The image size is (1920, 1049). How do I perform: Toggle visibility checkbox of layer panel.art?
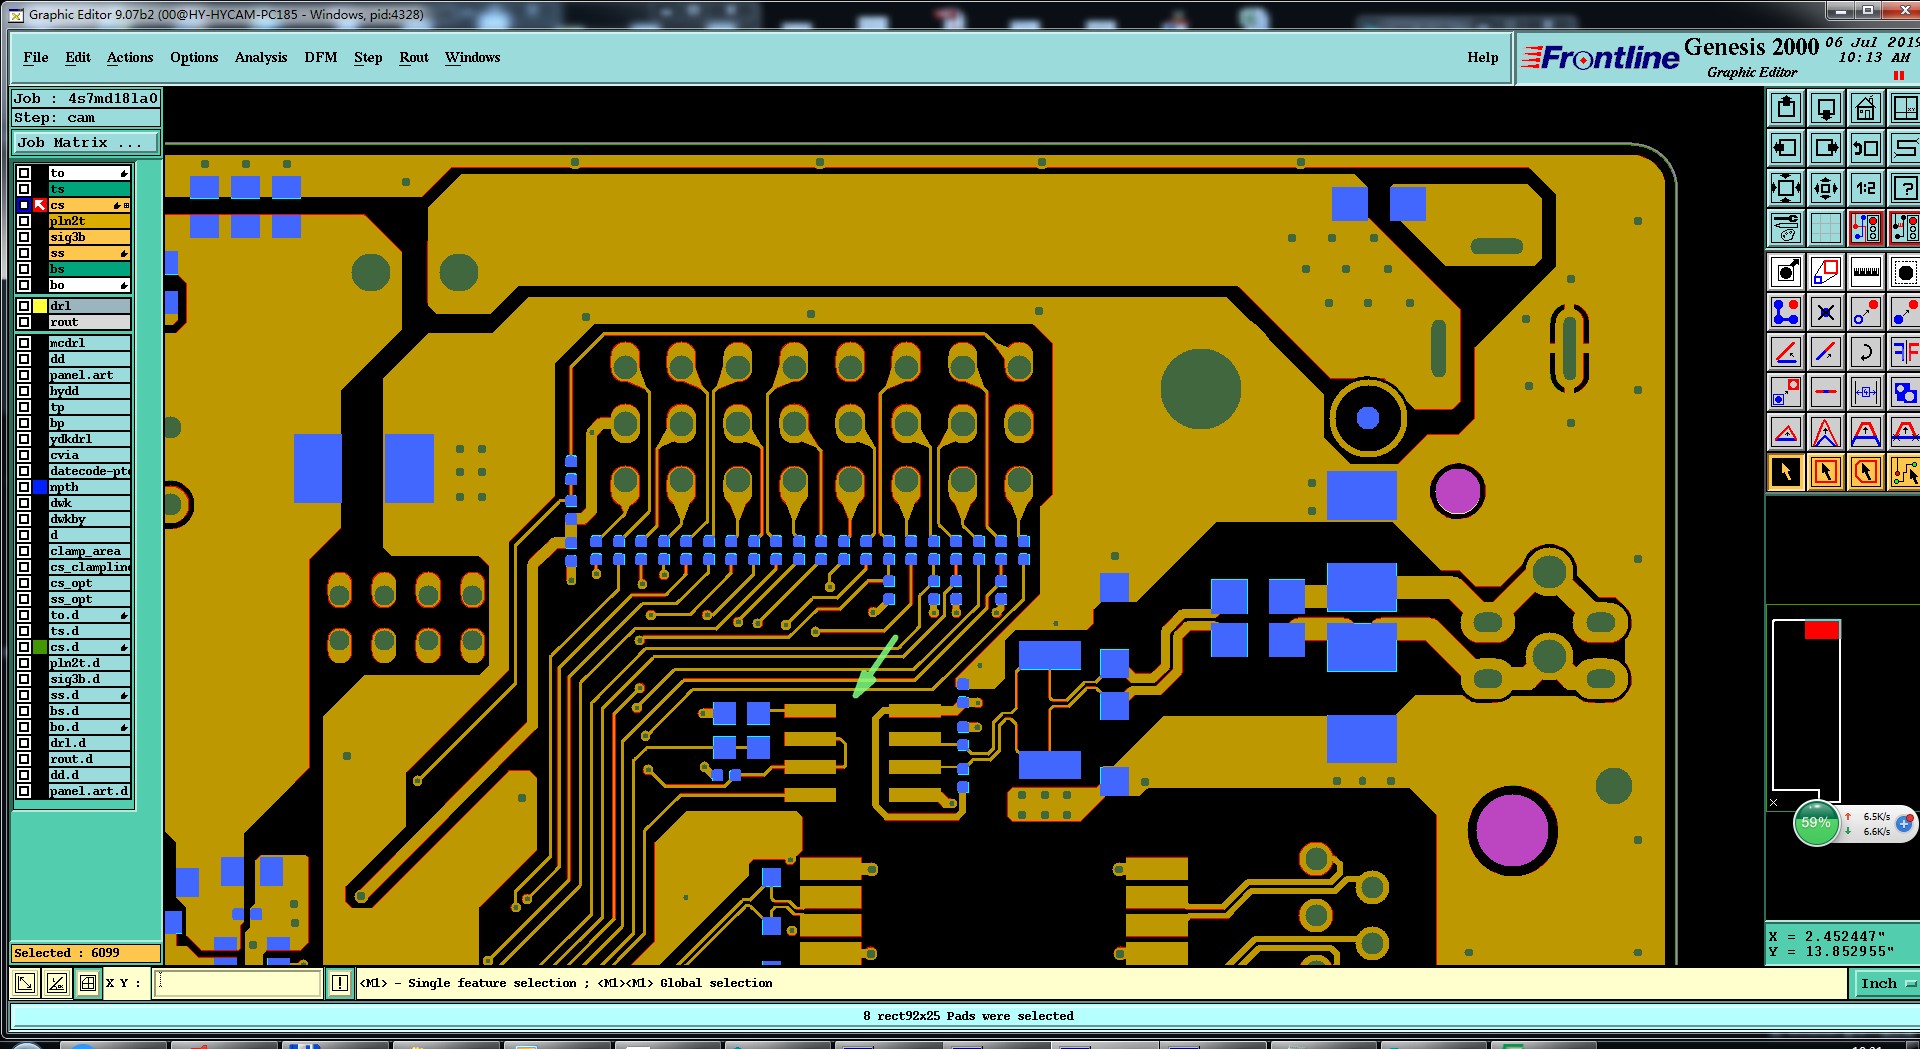tap(24, 375)
